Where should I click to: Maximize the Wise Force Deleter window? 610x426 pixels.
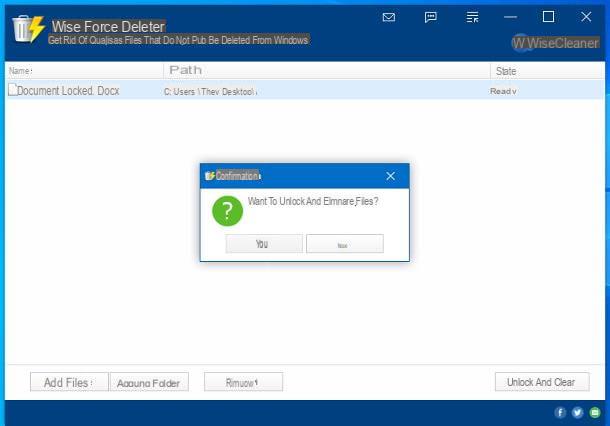click(x=549, y=17)
